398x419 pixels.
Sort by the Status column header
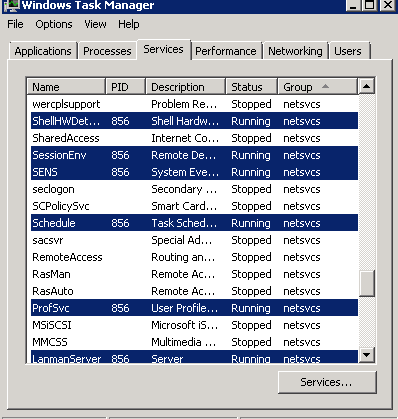pos(251,87)
